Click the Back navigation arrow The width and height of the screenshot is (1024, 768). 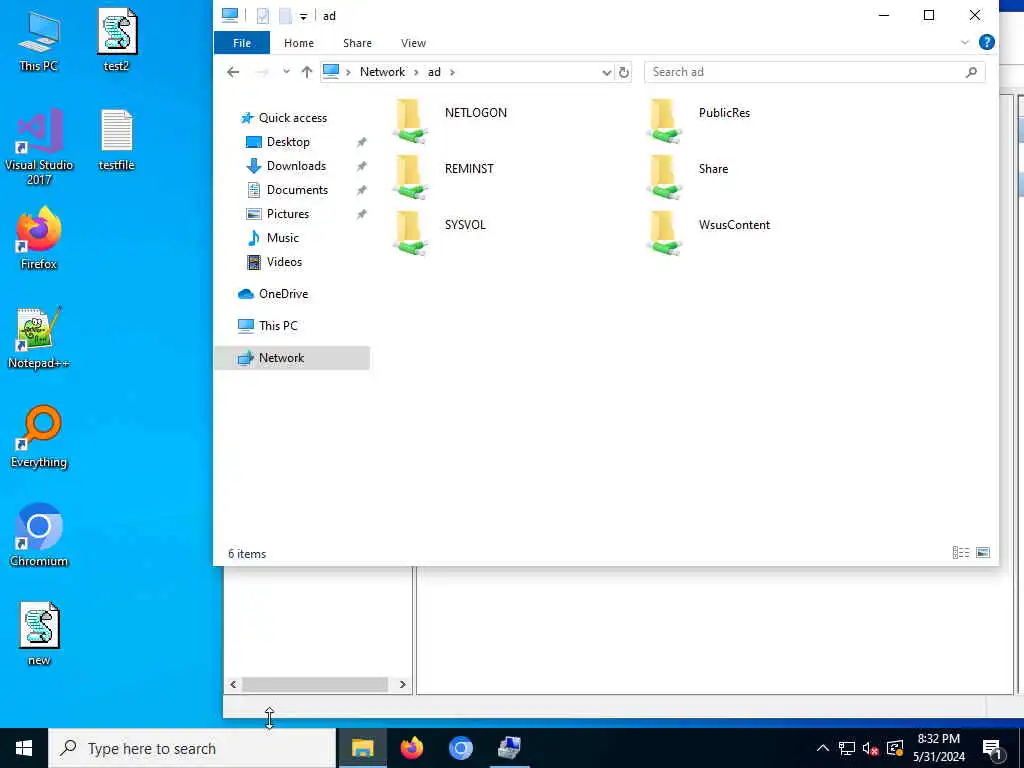(x=233, y=72)
